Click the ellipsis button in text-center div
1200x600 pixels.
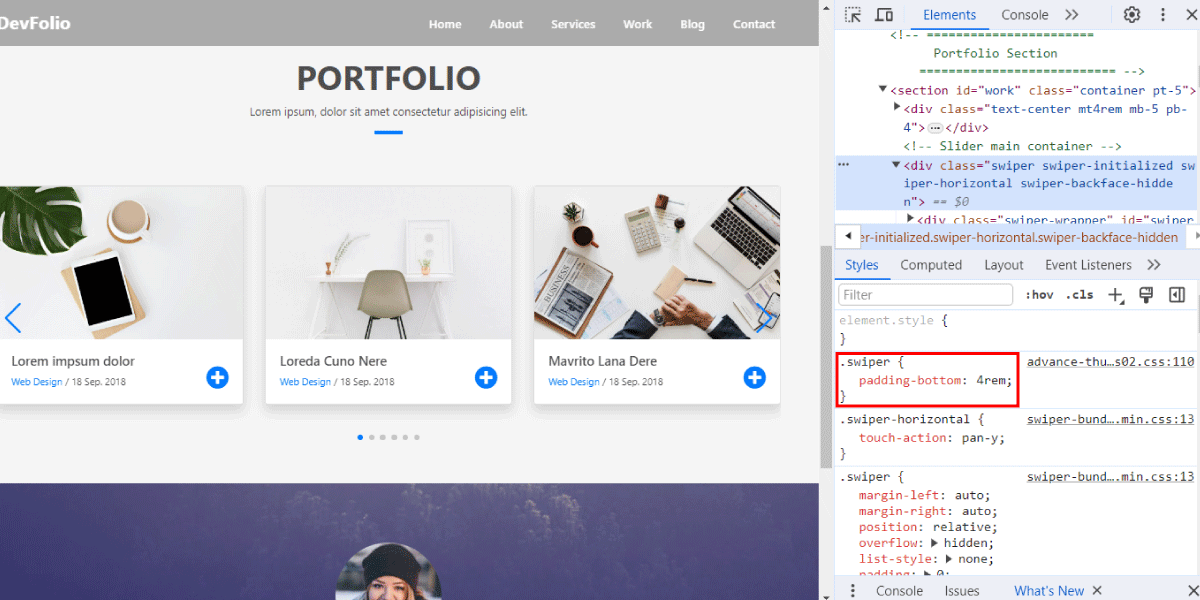coord(935,128)
